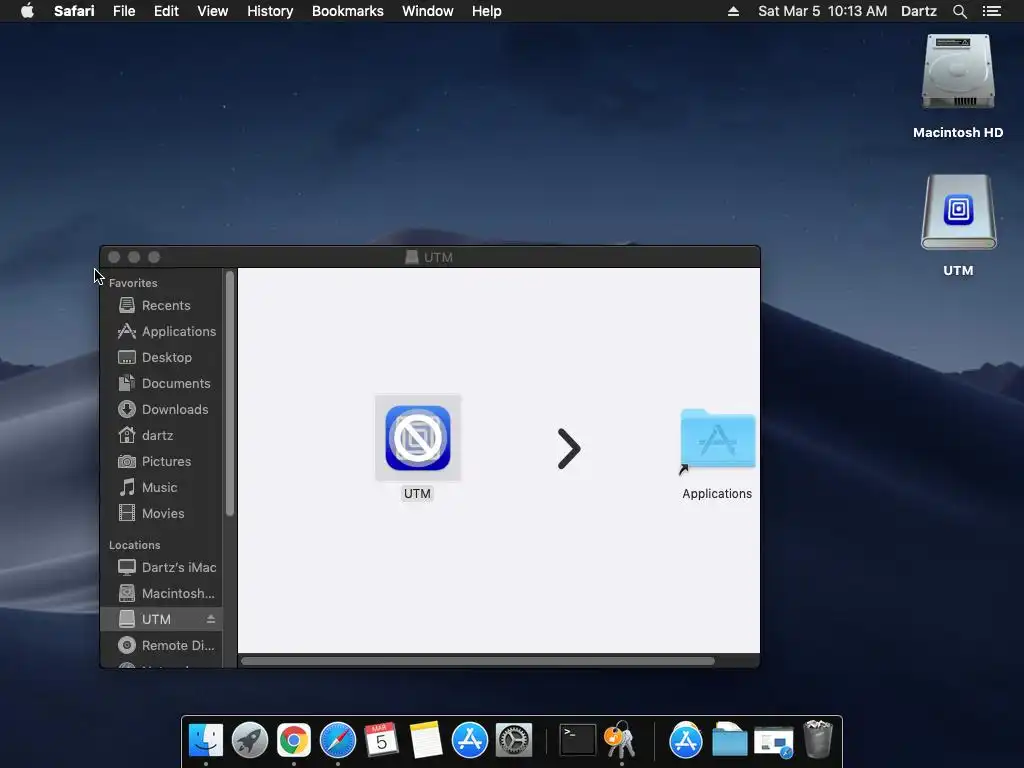
Task: Click the Macintosh HD desktop label
Action: pyautogui.click(x=958, y=133)
